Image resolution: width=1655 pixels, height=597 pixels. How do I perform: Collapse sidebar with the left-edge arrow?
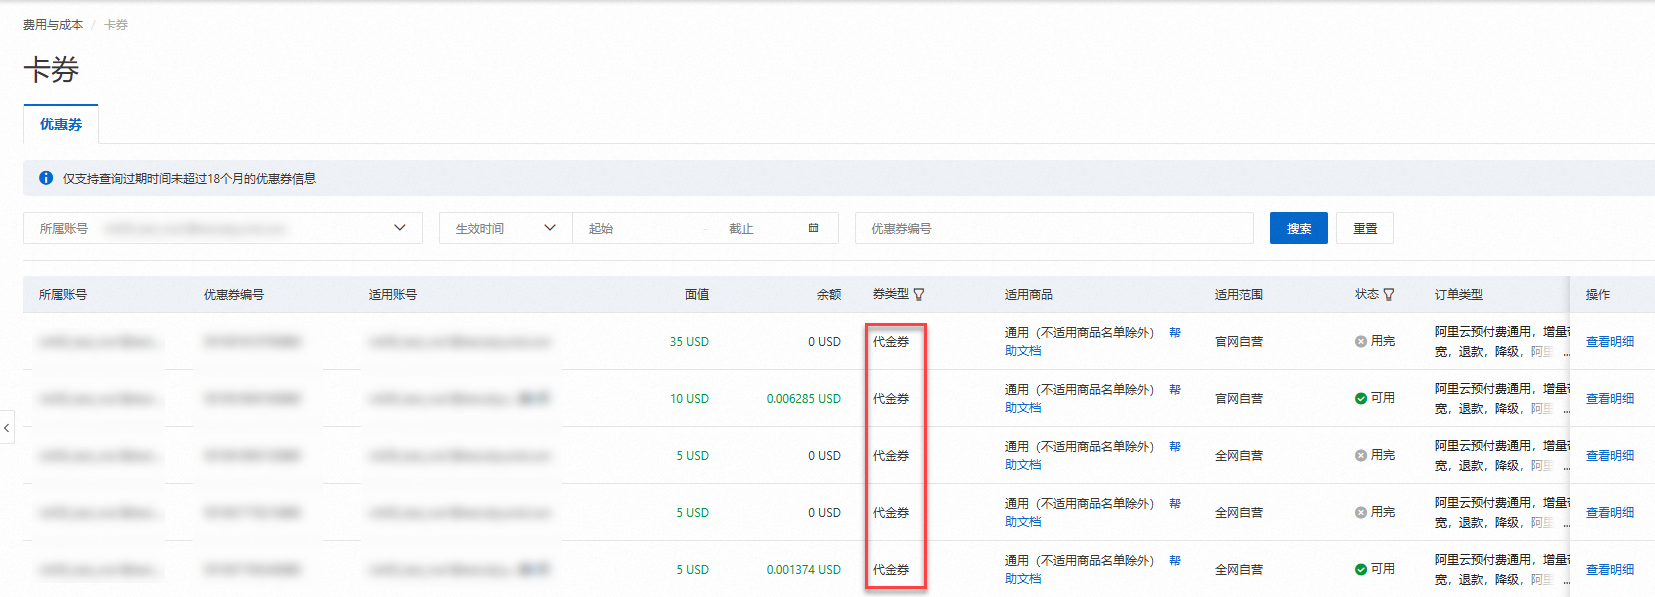[x=7, y=427]
